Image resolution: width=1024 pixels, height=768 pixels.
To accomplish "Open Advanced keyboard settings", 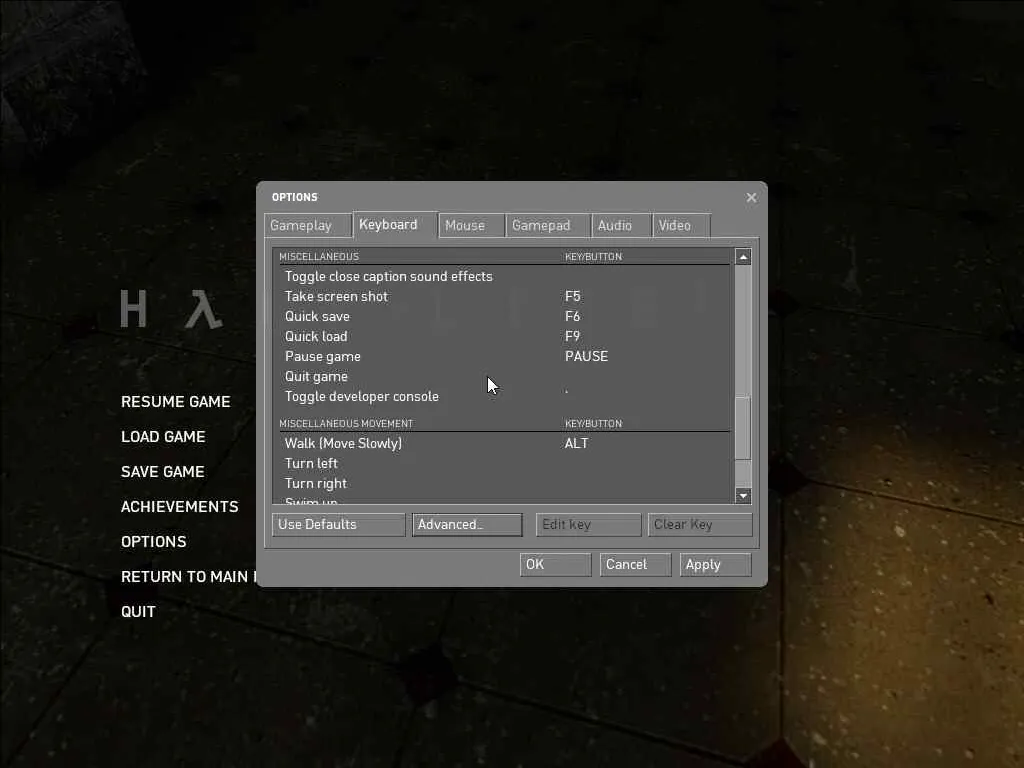I will click(467, 524).
